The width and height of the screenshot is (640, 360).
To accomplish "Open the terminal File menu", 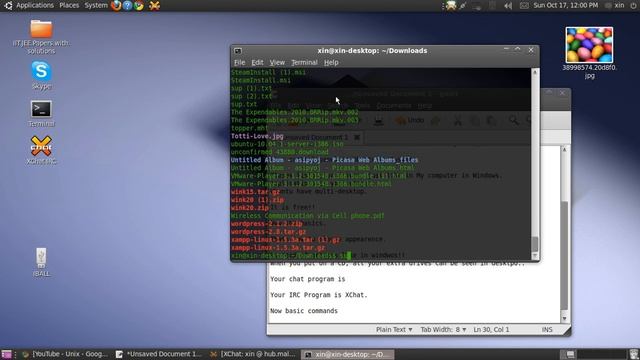I will (239, 62).
